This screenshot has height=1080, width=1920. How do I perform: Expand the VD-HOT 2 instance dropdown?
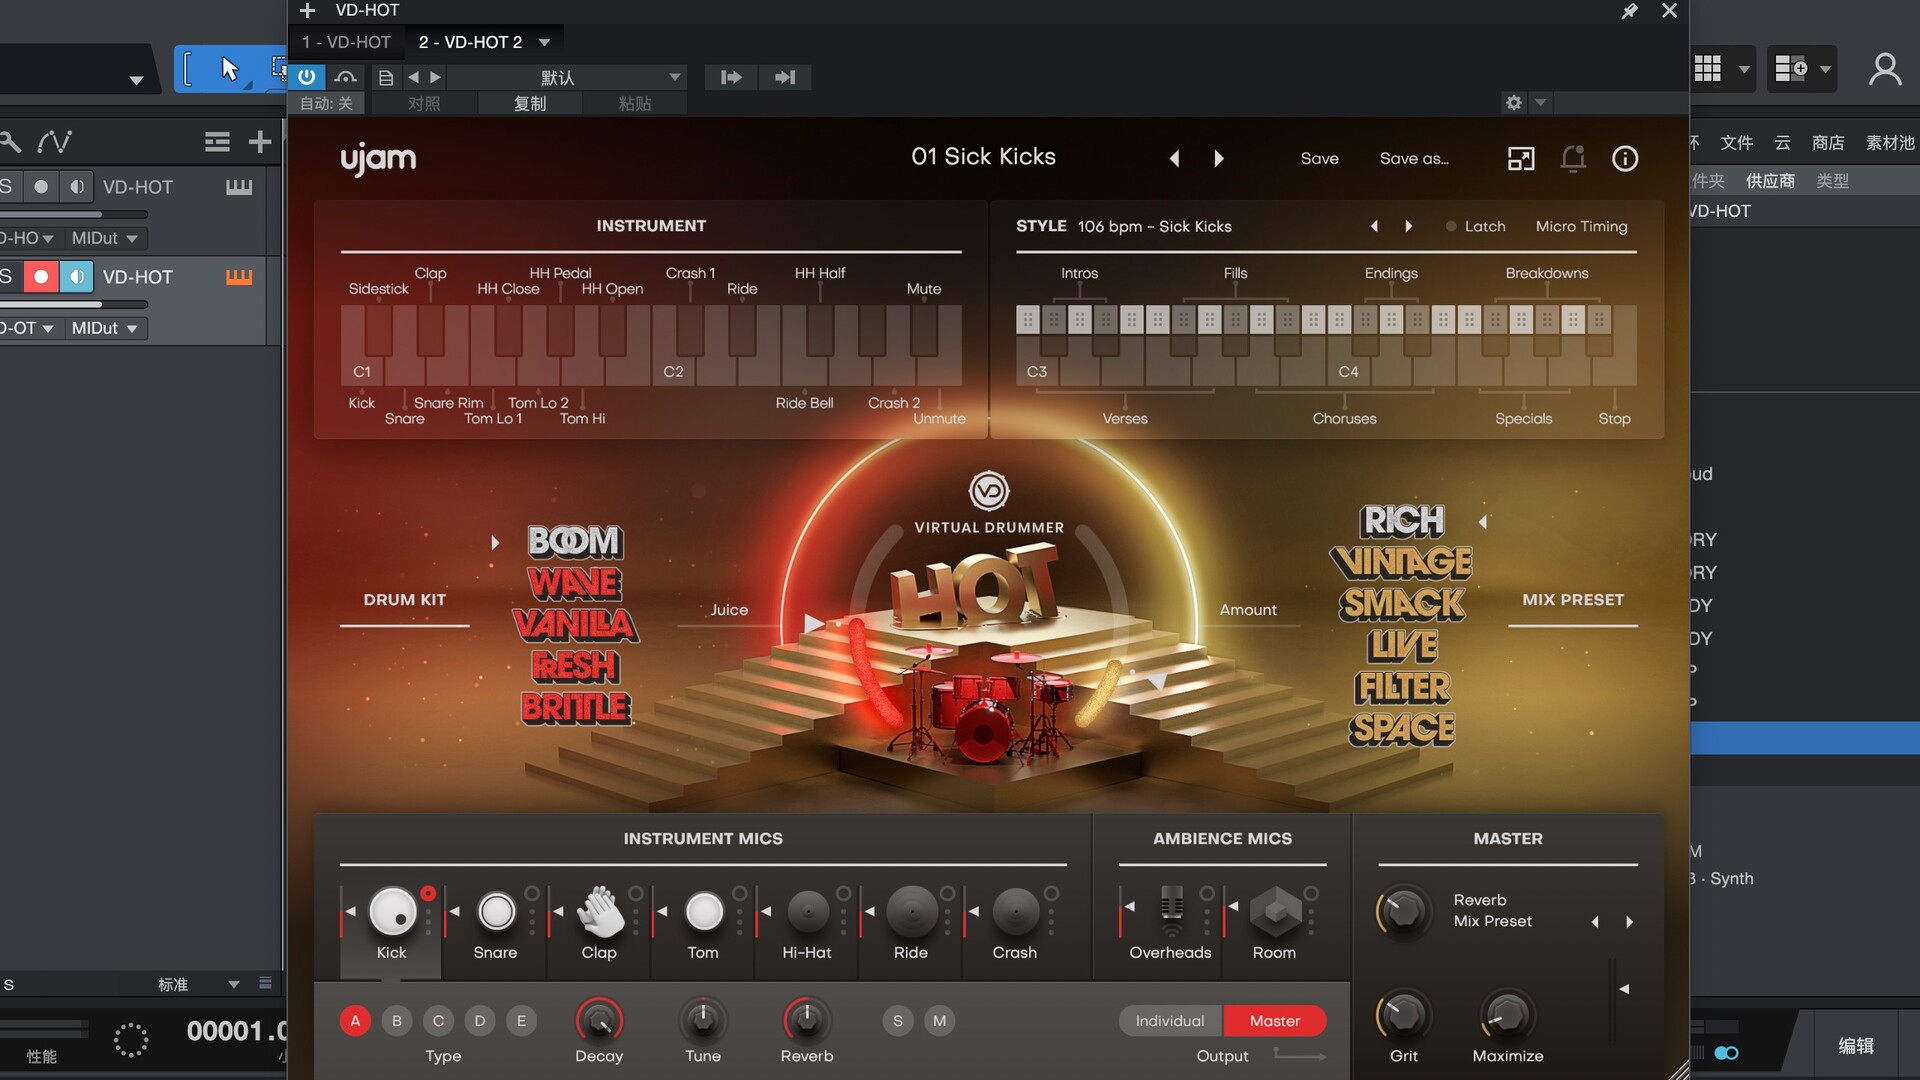point(544,42)
